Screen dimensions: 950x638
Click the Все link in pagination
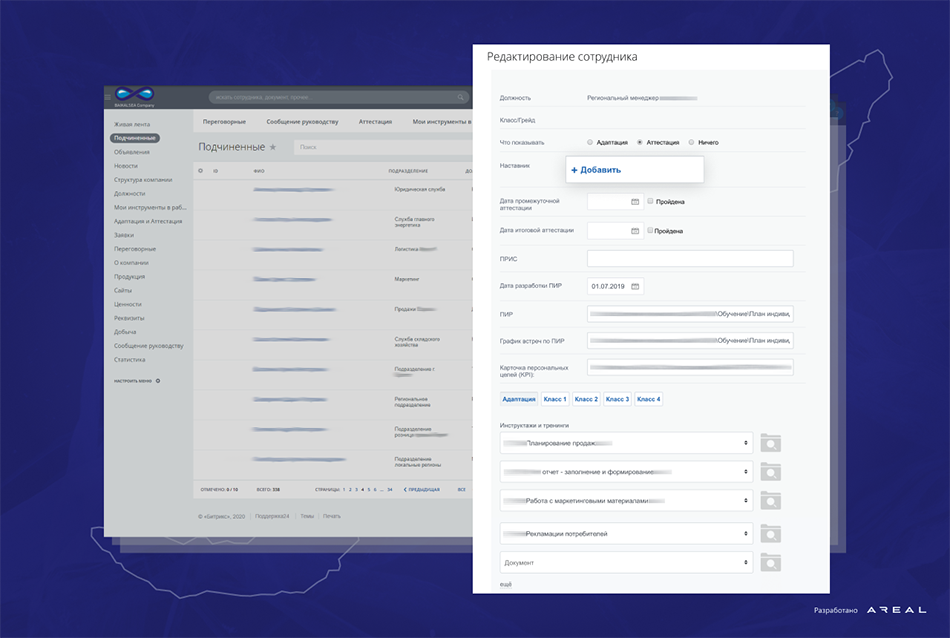[x=462, y=490]
